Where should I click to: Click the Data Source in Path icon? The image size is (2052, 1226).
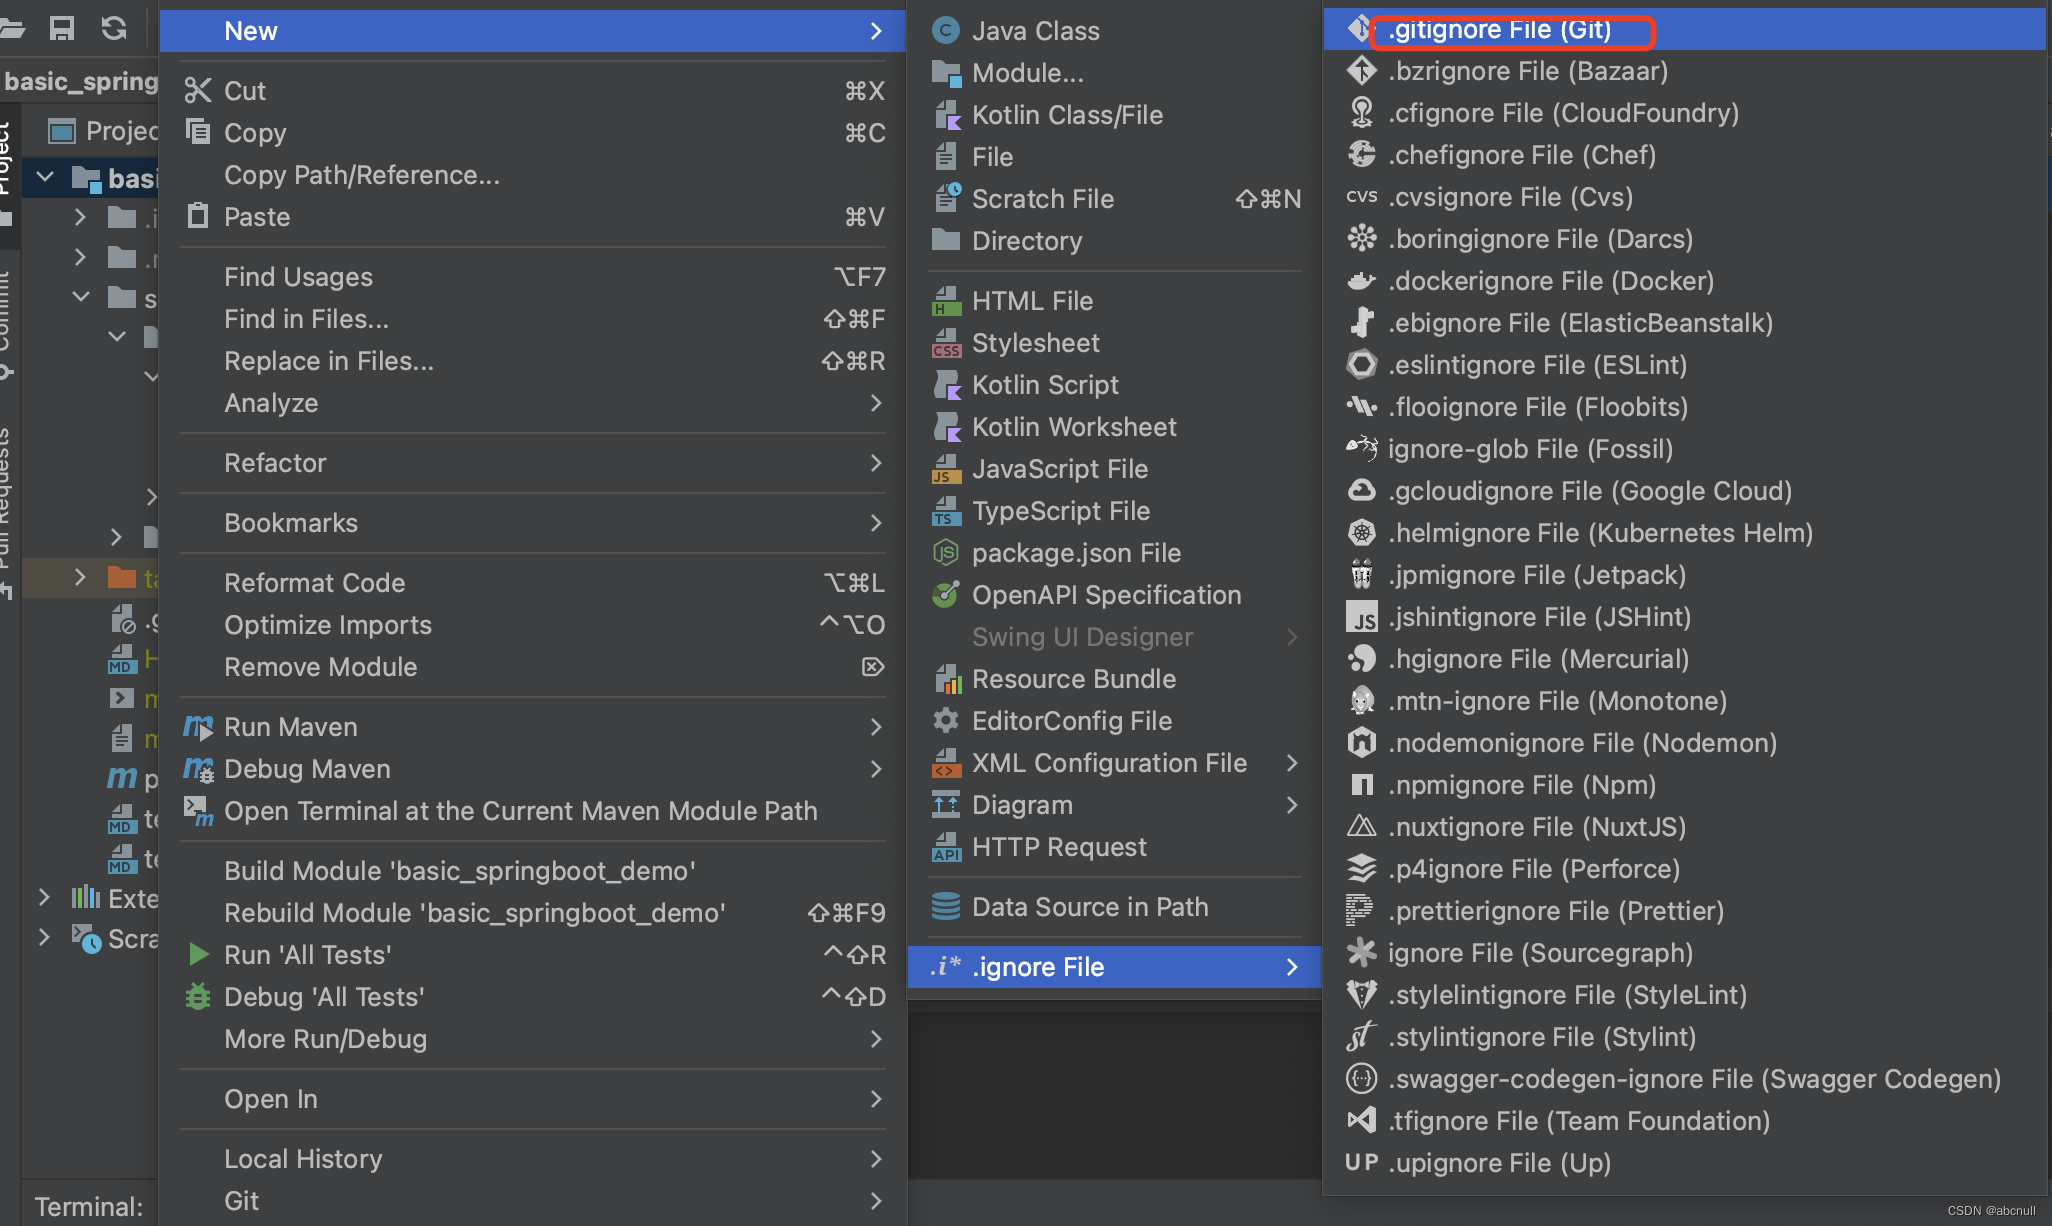tap(945, 906)
